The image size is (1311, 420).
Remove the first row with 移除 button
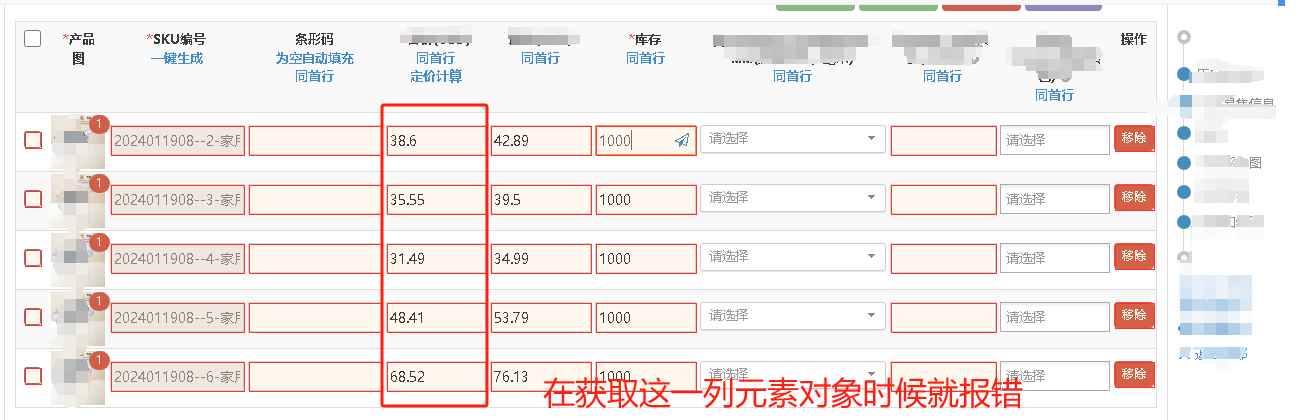(1134, 139)
